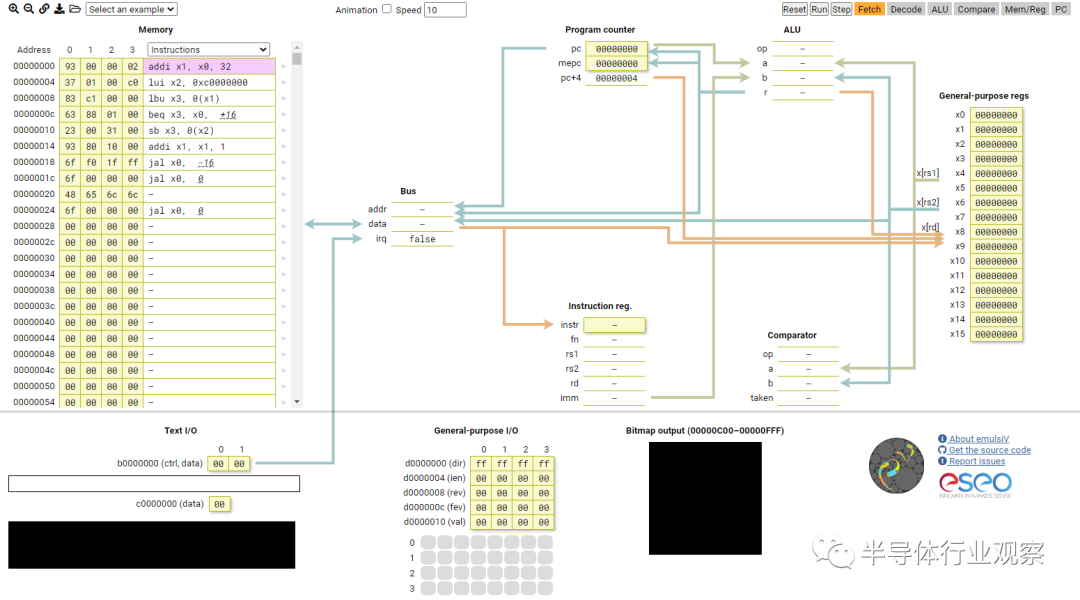
Task: Open the Instructions view dropdown
Action: pos(208,50)
